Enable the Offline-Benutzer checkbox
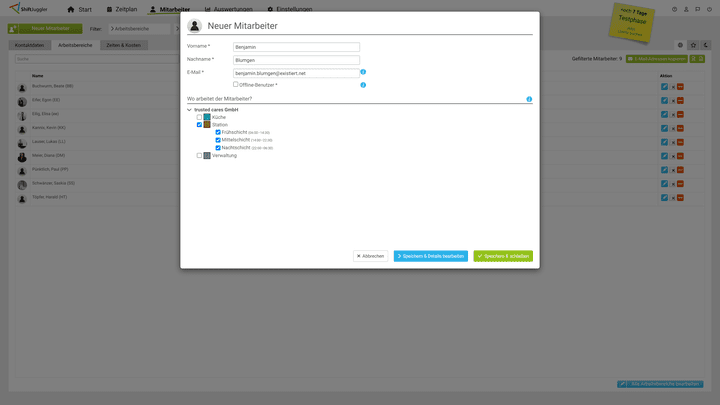 [236, 85]
